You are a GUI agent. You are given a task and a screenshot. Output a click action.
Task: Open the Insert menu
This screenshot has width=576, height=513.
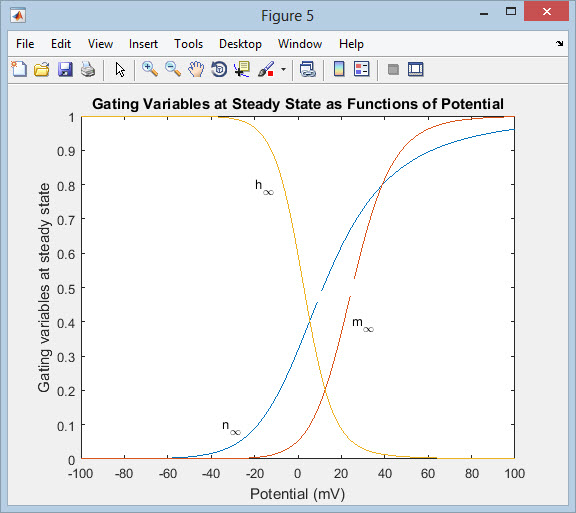[x=143, y=44]
